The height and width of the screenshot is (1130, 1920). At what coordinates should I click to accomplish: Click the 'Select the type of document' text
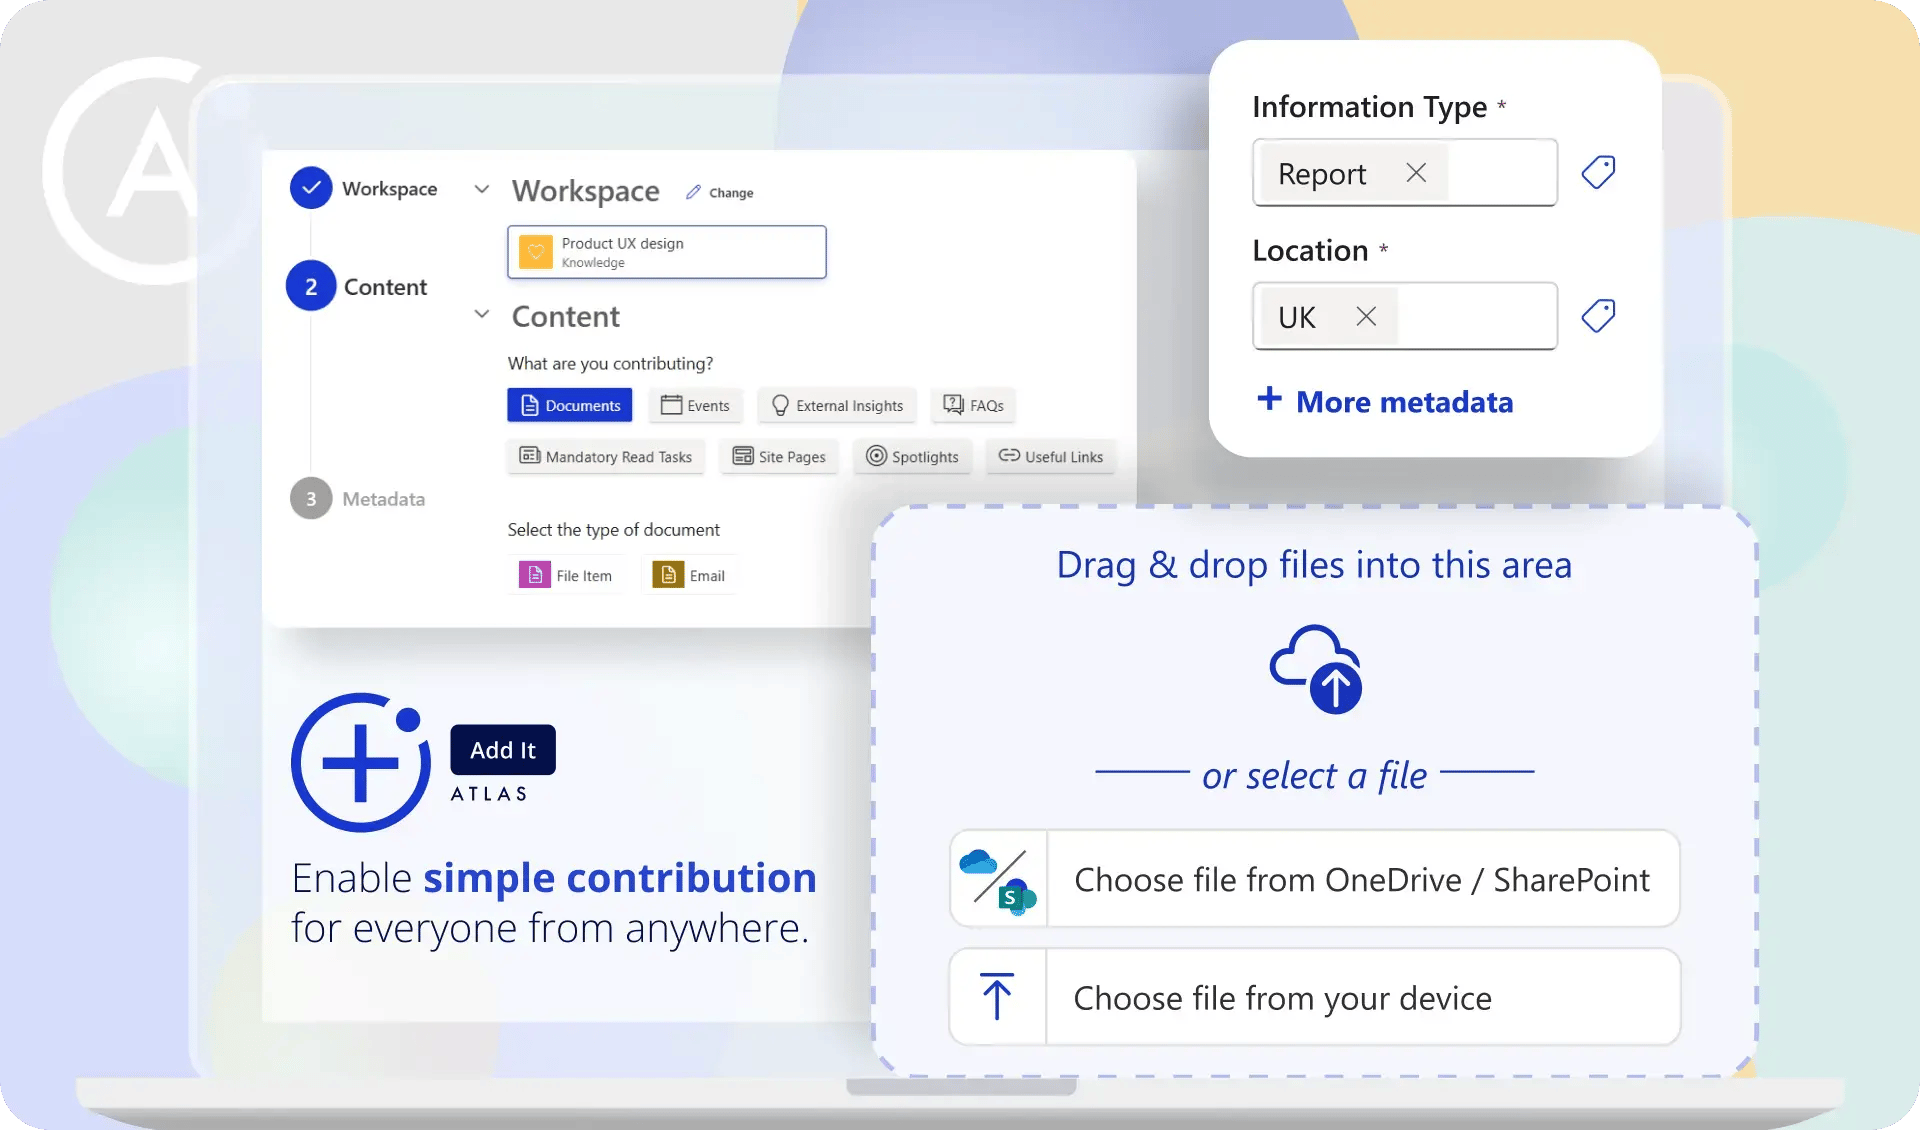point(613,529)
